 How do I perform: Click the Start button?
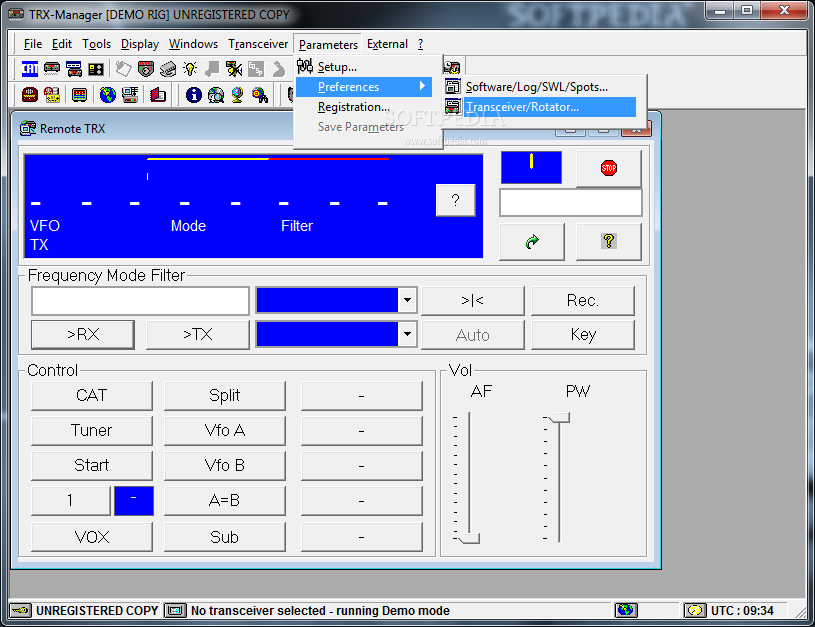click(92, 465)
